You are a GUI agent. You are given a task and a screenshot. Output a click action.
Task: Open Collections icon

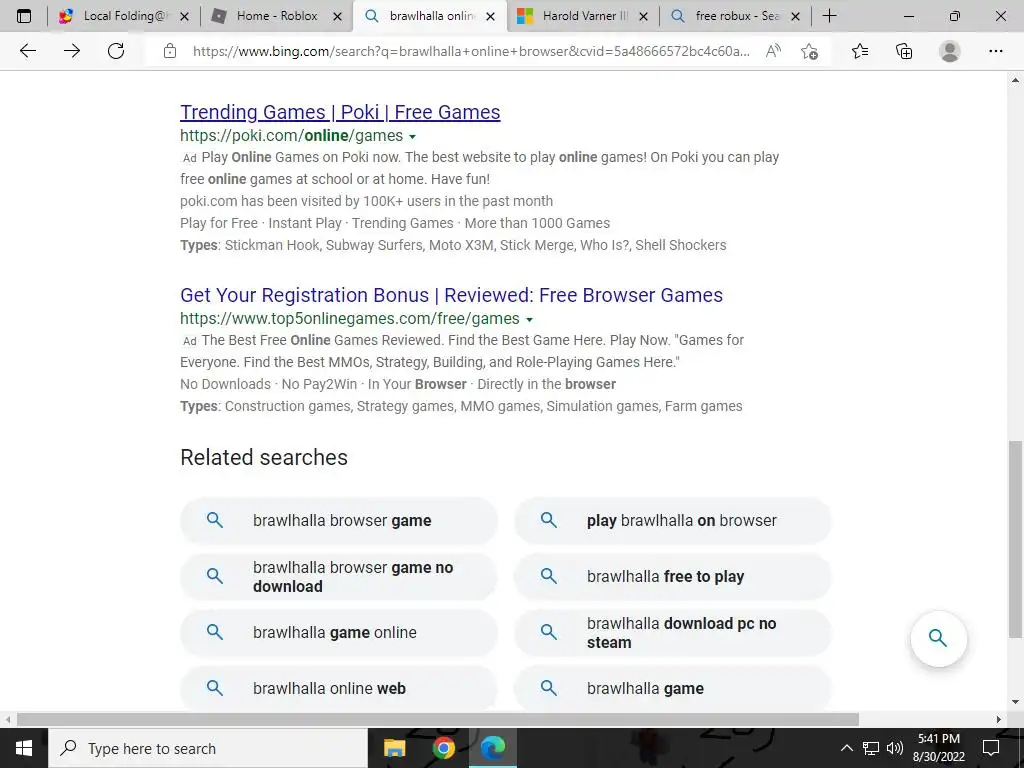pyautogui.click(x=904, y=51)
